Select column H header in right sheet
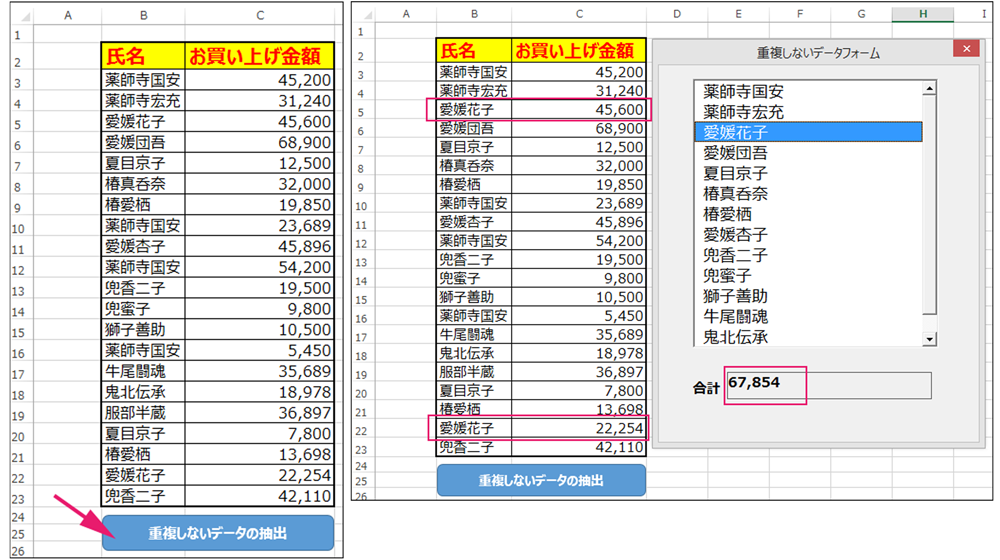The height and width of the screenshot is (560, 1000). click(922, 13)
